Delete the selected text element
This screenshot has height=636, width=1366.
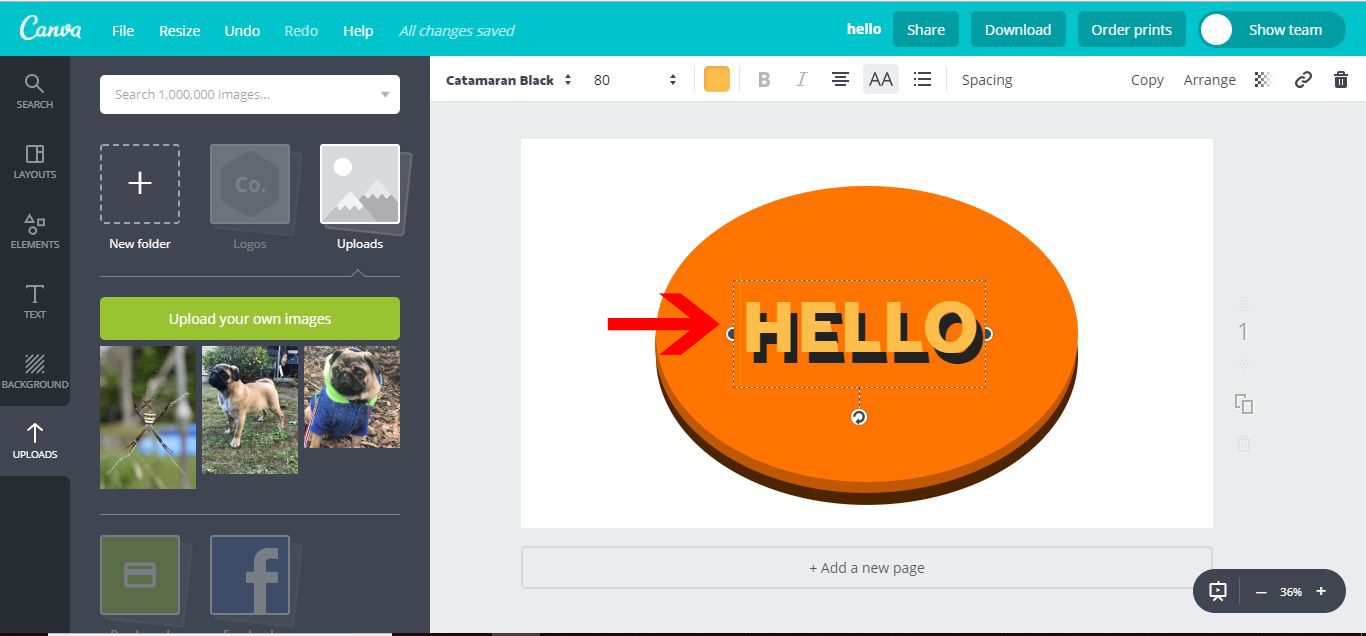coord(1340,79)
